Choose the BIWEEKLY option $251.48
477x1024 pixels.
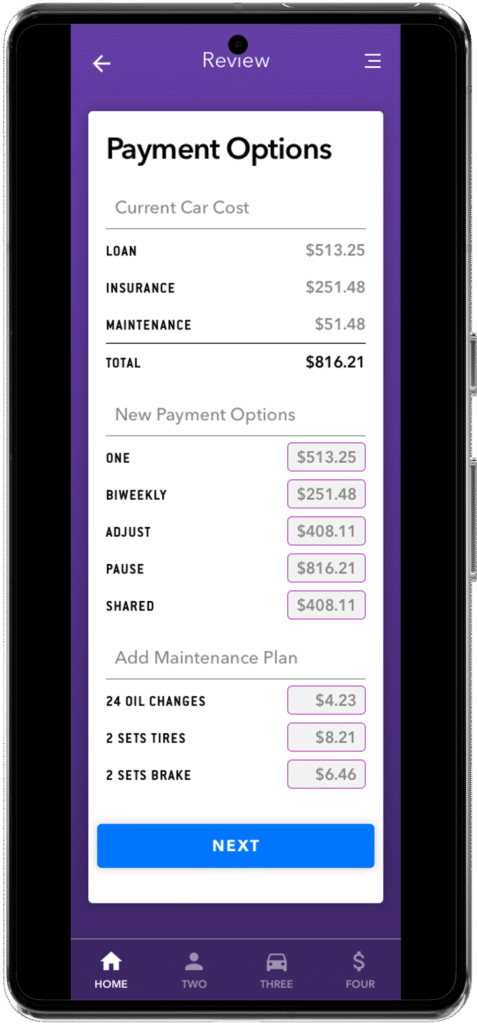click(326, 494)
